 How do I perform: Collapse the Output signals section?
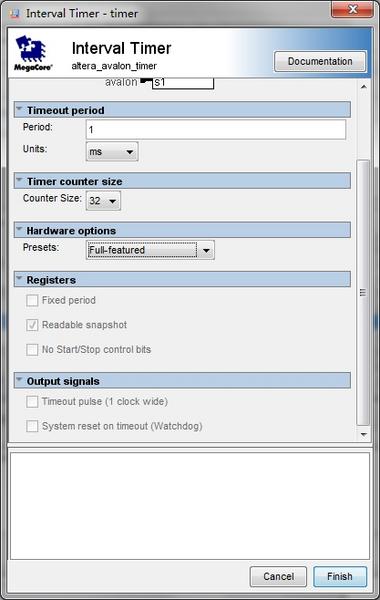[x=19, y=380]
